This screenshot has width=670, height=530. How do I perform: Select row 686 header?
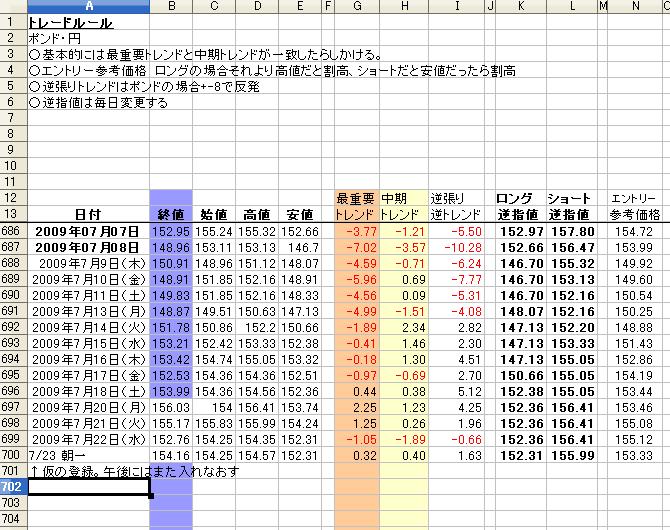click(x=12, y=231)
